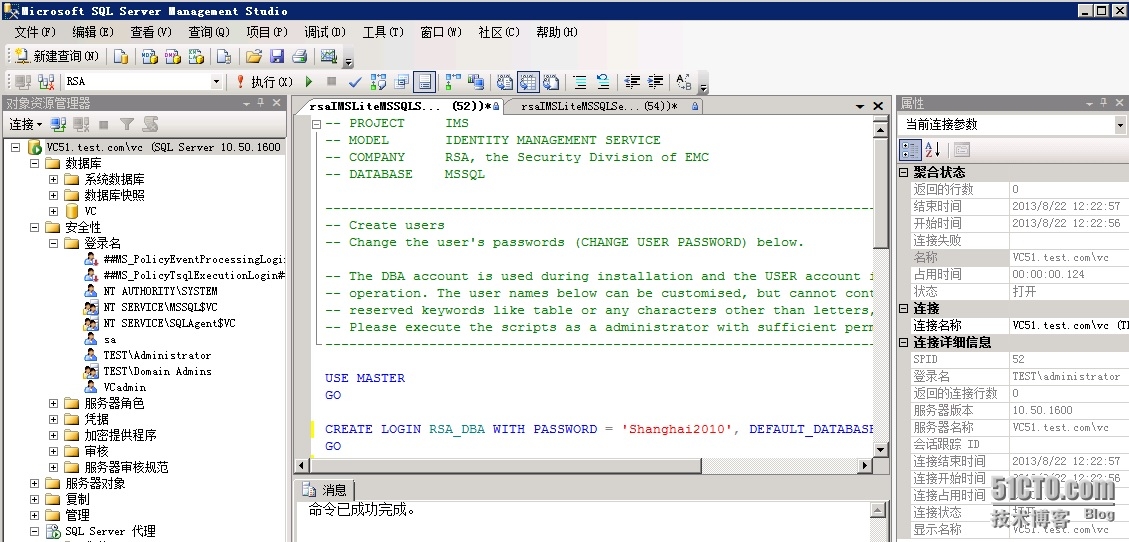Expand the 服务器对象 folder
The width and height of the screenshot is (1129, 542).
(x=34, y=483)
